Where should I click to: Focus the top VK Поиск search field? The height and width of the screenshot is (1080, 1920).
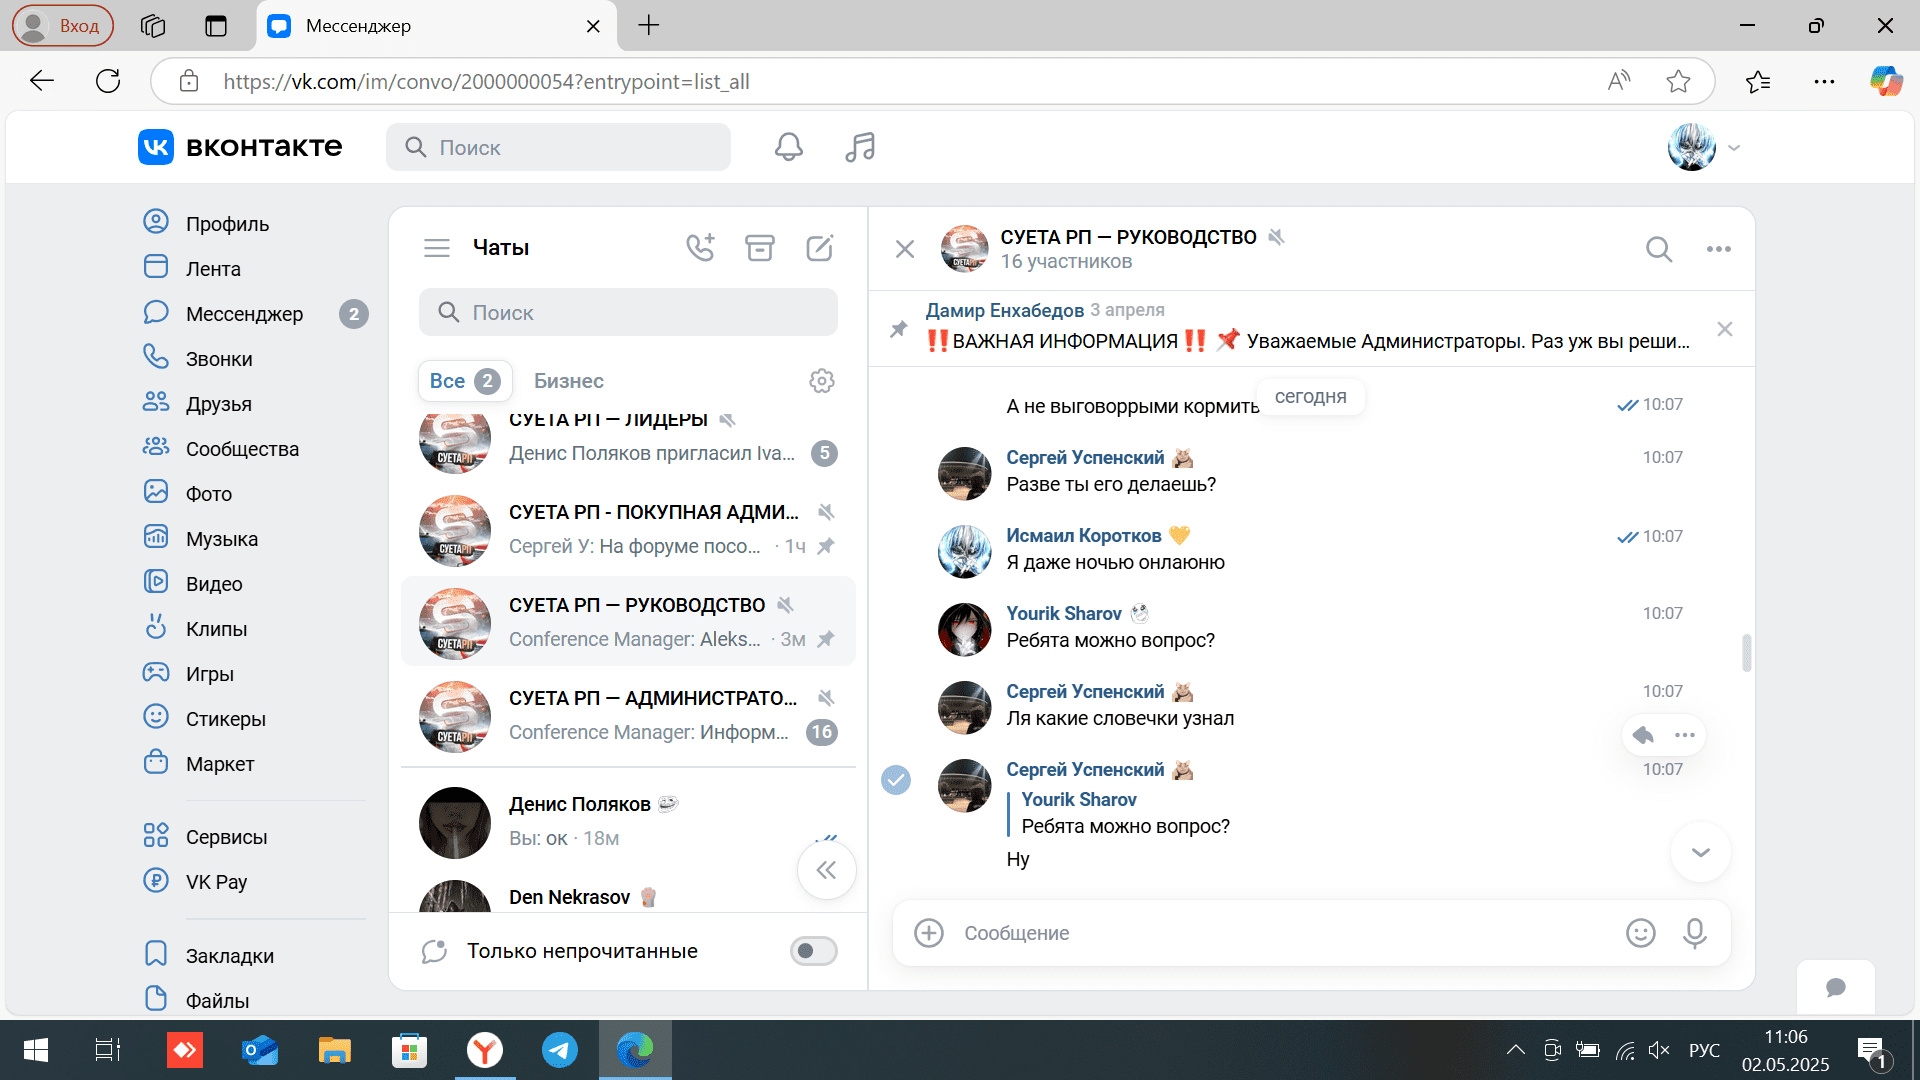(558, 147)
